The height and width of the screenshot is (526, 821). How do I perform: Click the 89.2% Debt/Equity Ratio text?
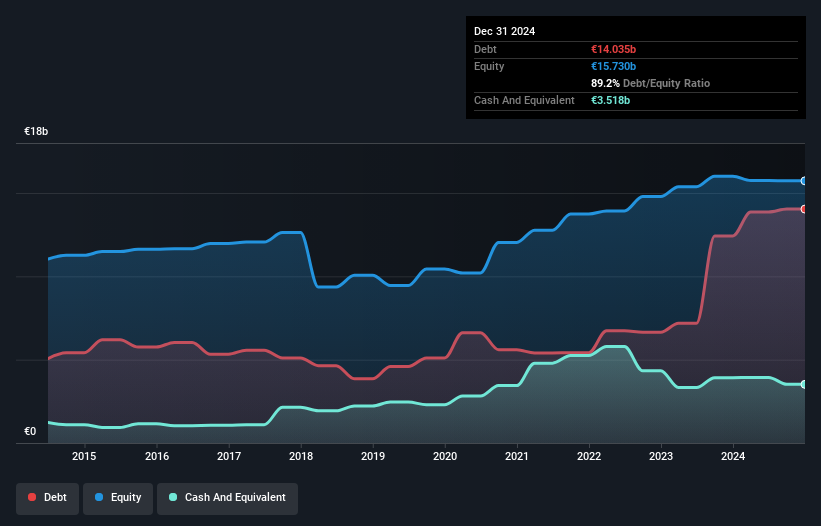click(x=650, y=83)
